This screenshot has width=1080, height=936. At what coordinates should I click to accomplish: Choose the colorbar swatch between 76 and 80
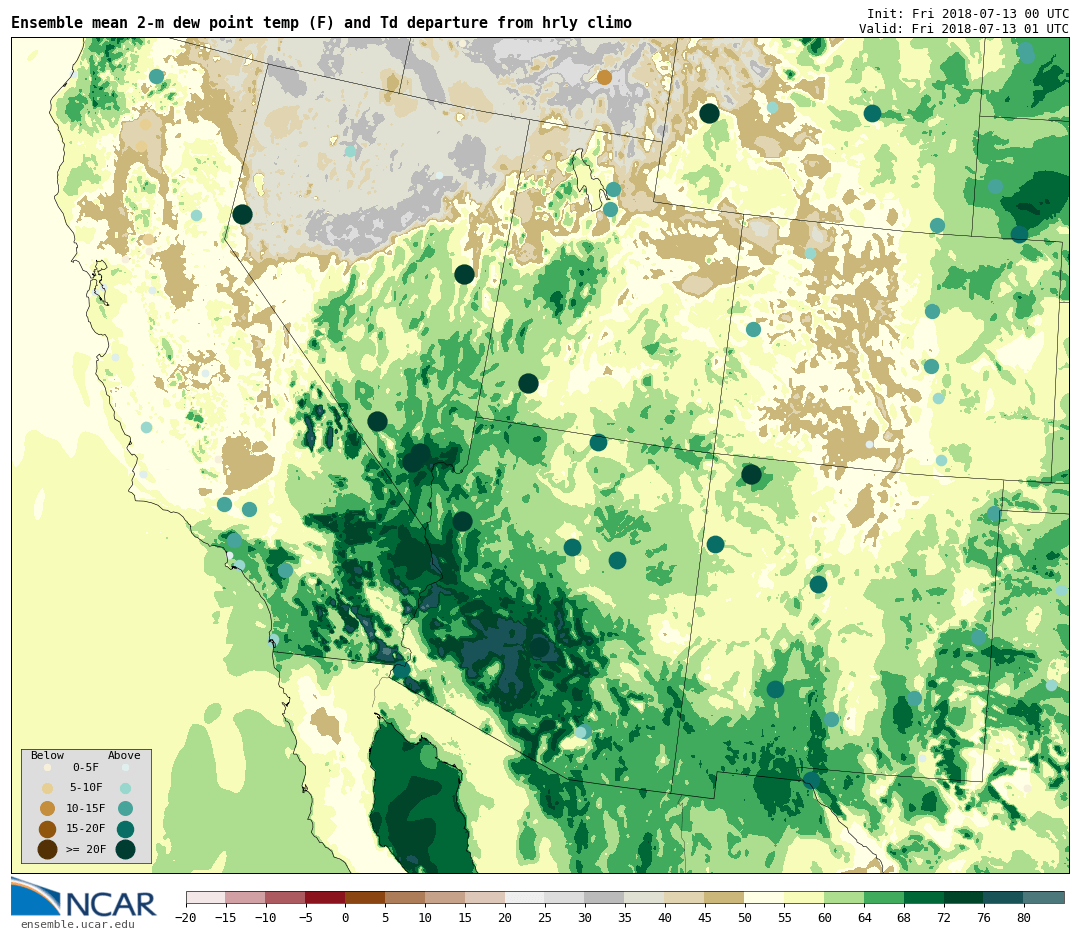tap(1003, 897)
